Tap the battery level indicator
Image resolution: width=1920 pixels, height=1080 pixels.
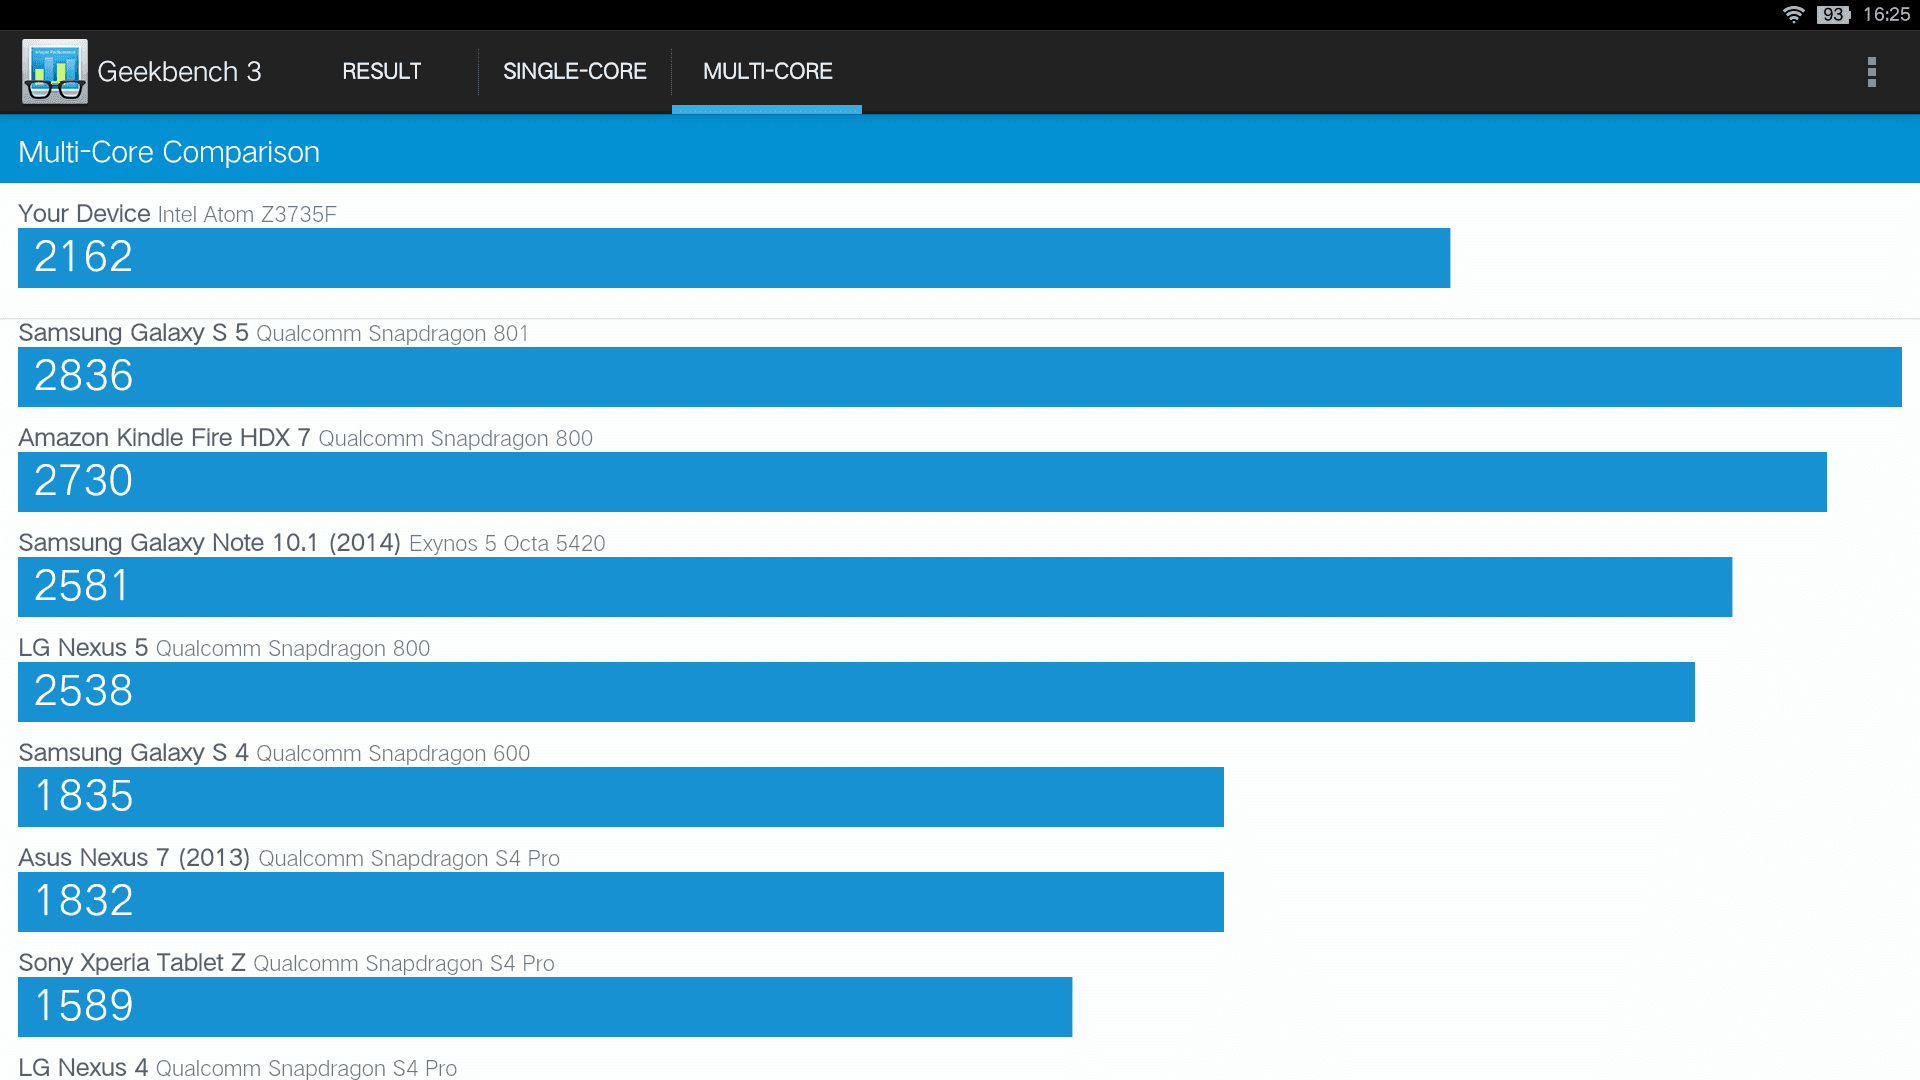coord(1834,14)
